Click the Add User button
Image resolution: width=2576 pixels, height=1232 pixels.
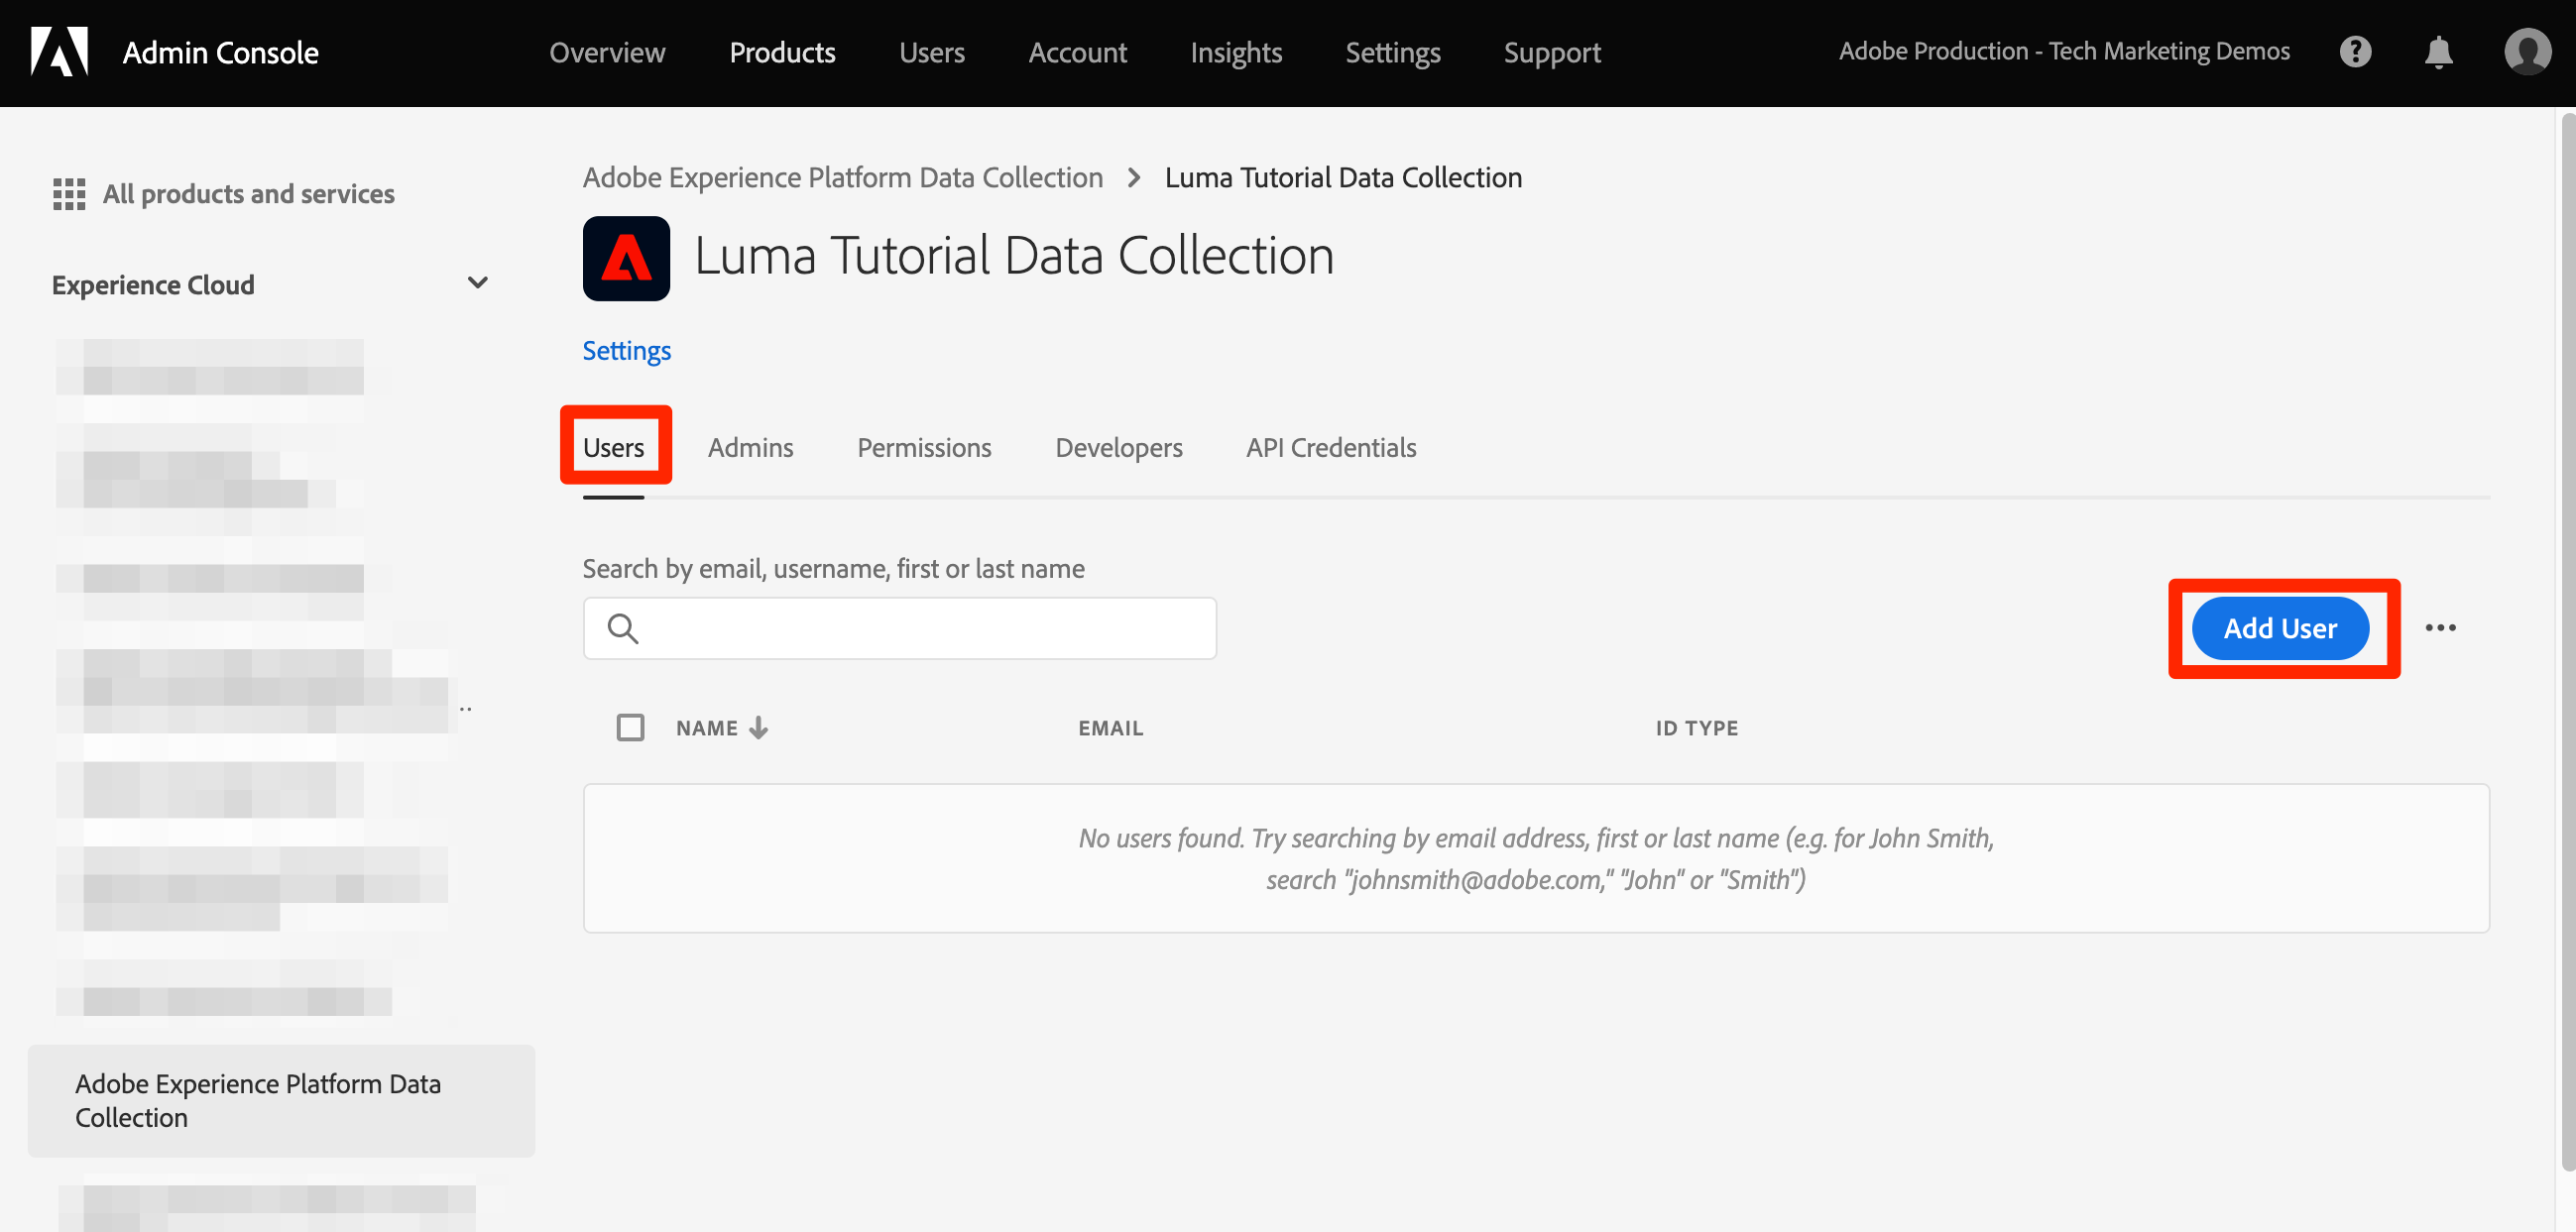2279,628
